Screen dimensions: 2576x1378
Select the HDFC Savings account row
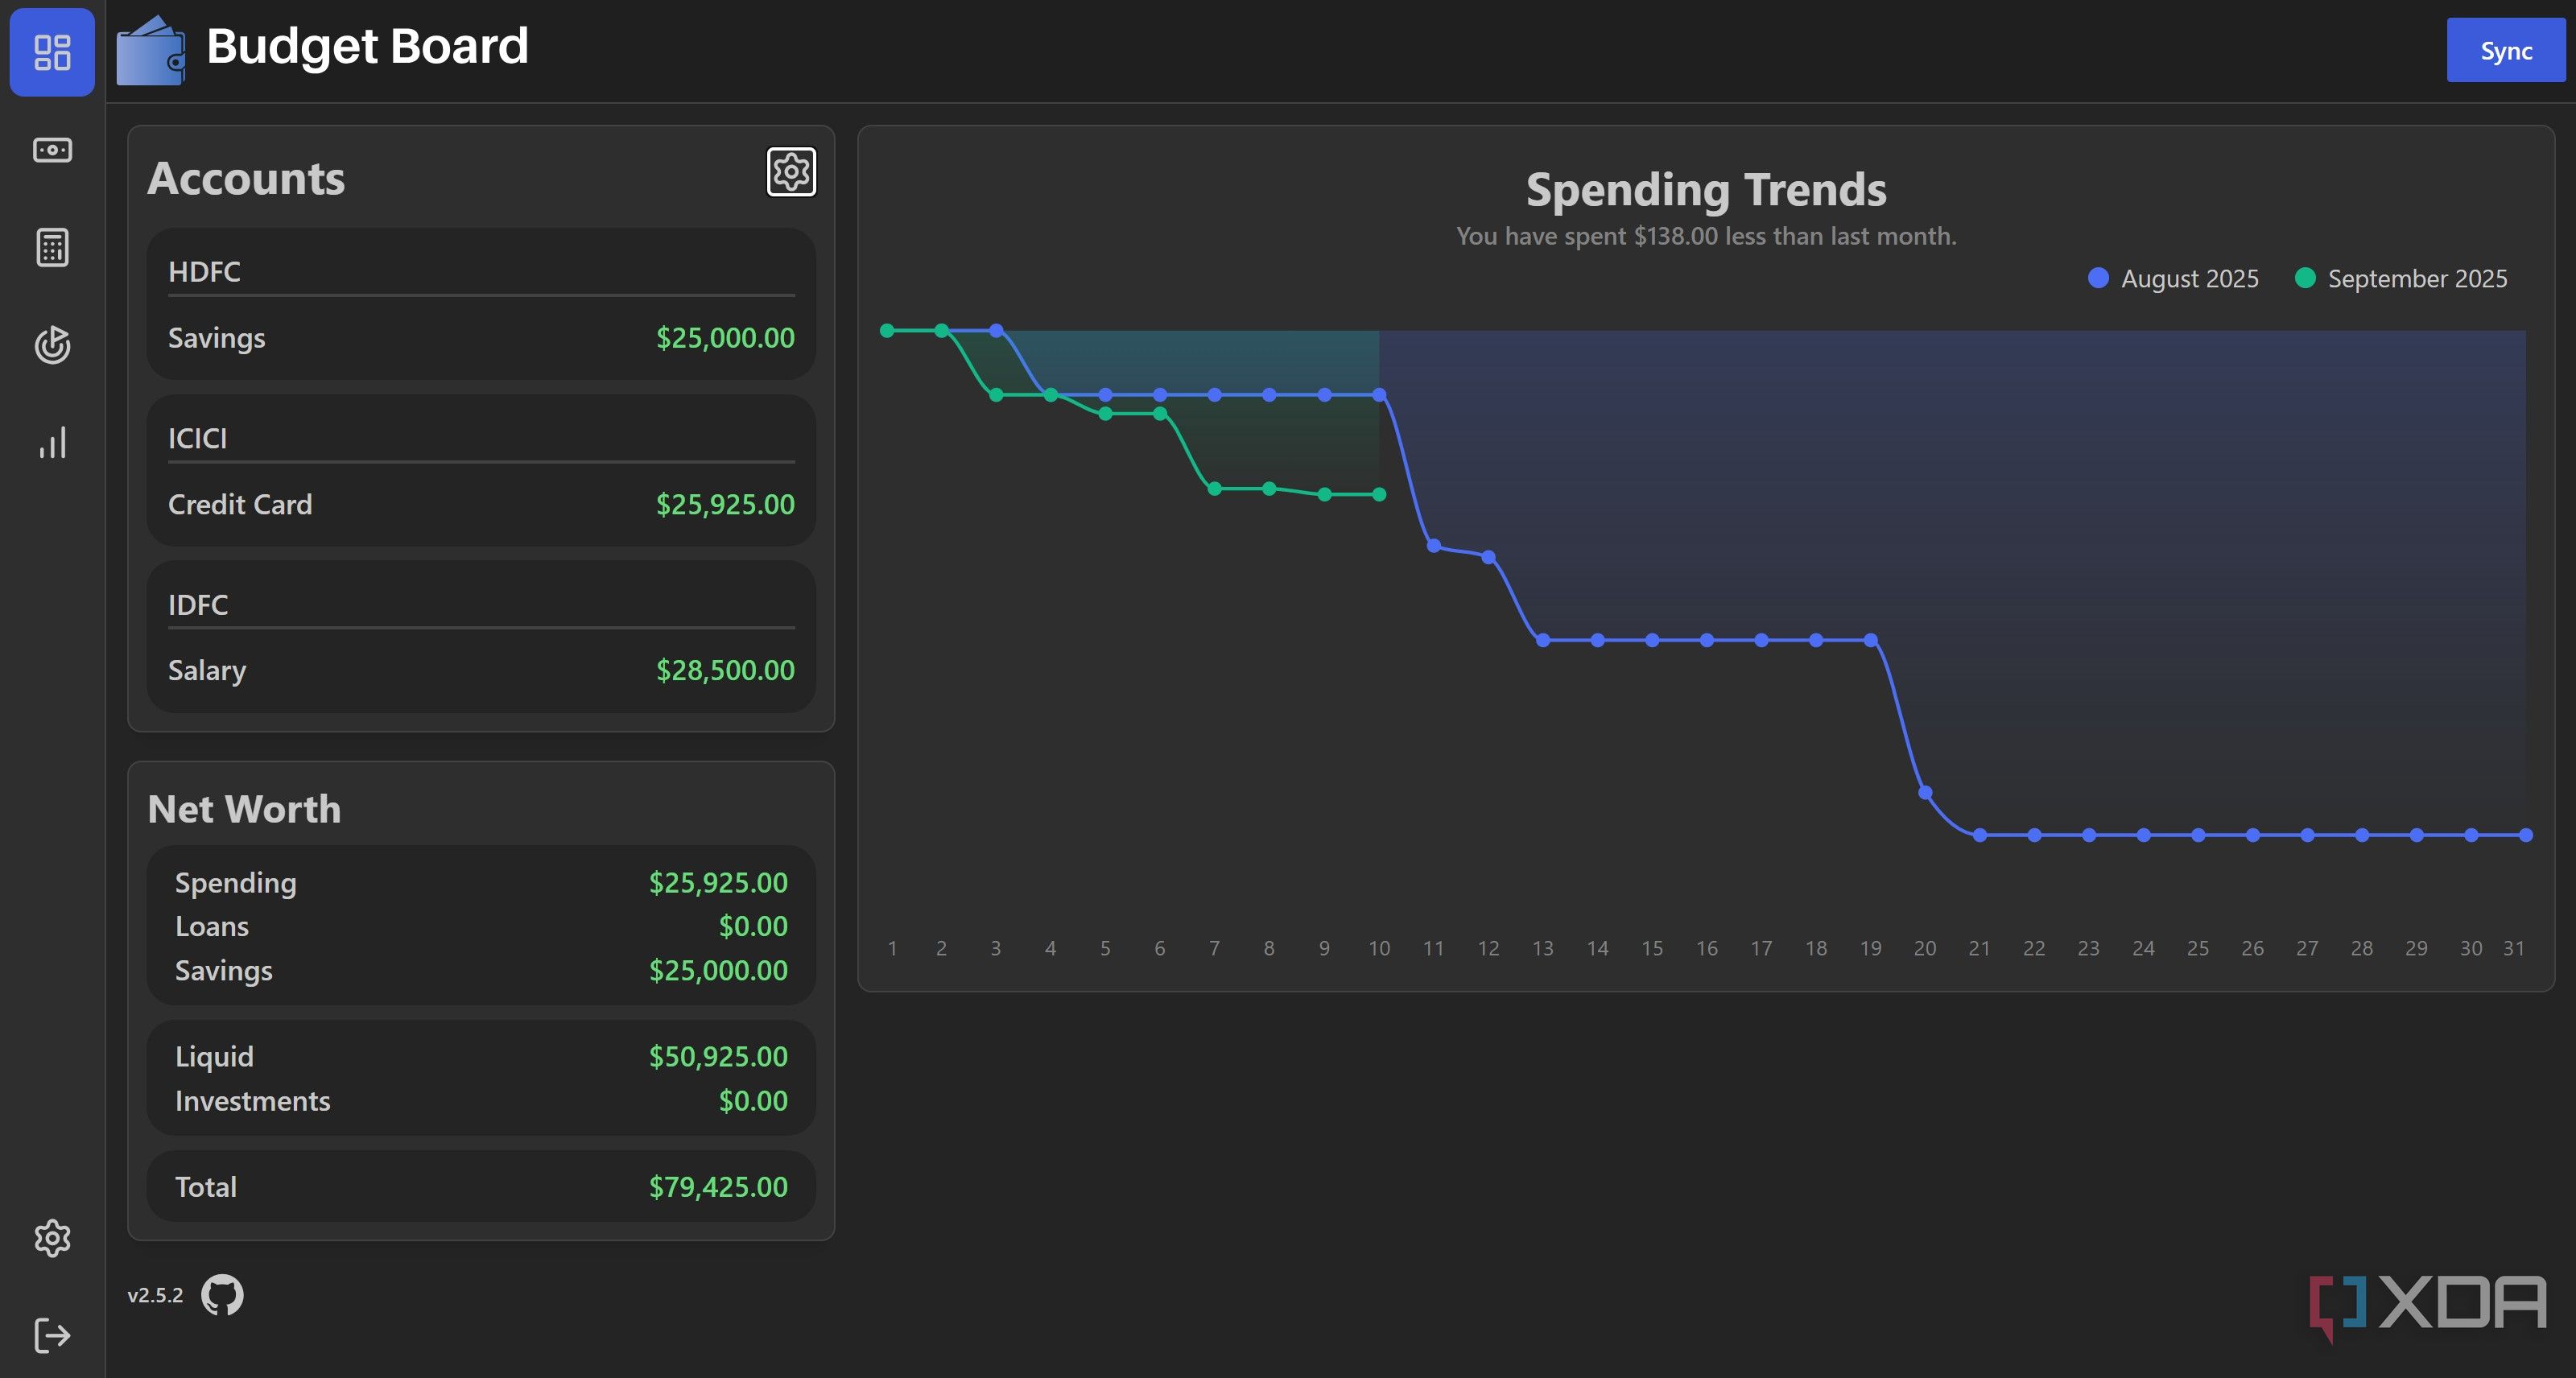pyautogui.click(x=481, y=338)
